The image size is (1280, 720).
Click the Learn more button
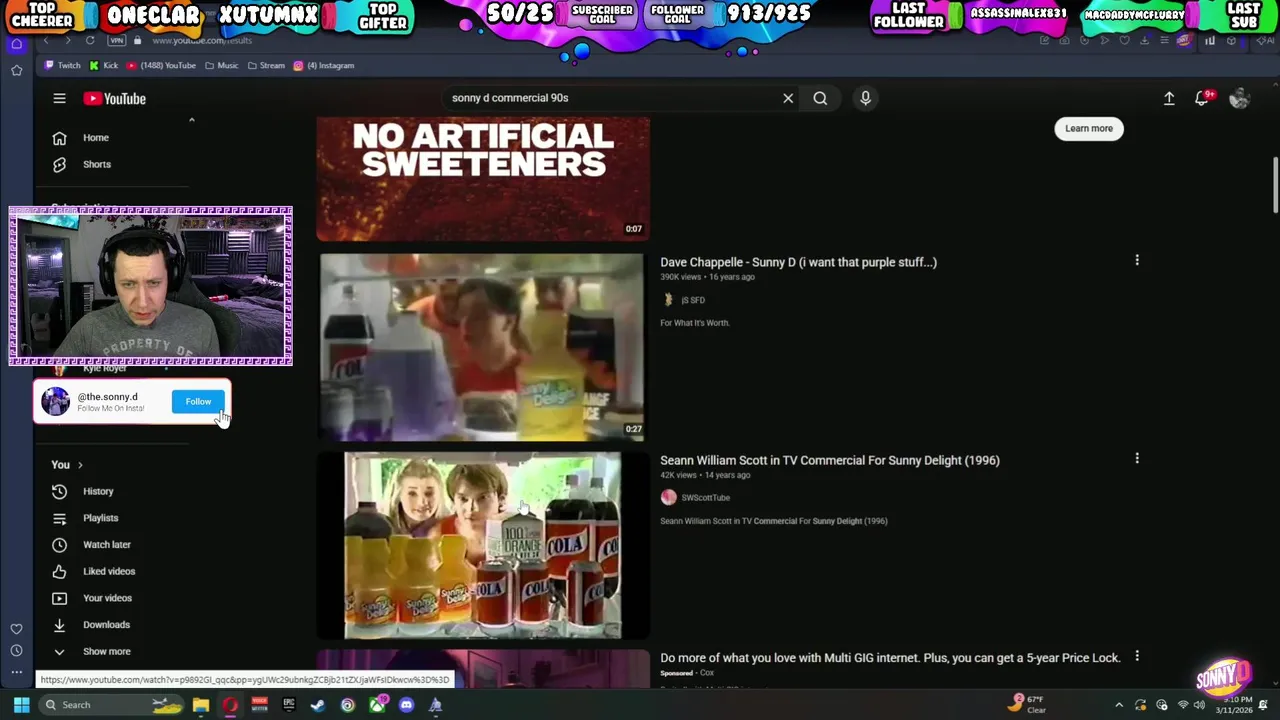coord(1089,128)
